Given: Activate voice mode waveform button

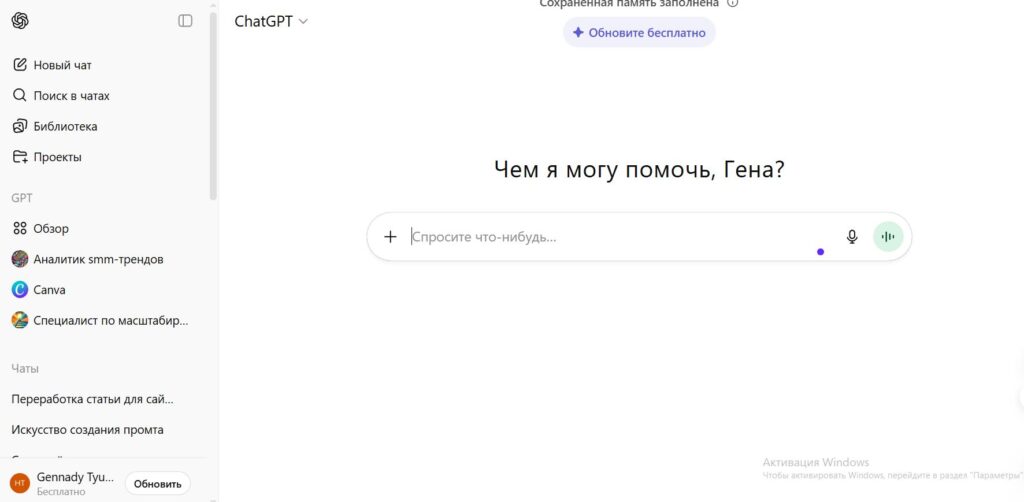Looking at the screenshot, I should [x=888, y=237].
